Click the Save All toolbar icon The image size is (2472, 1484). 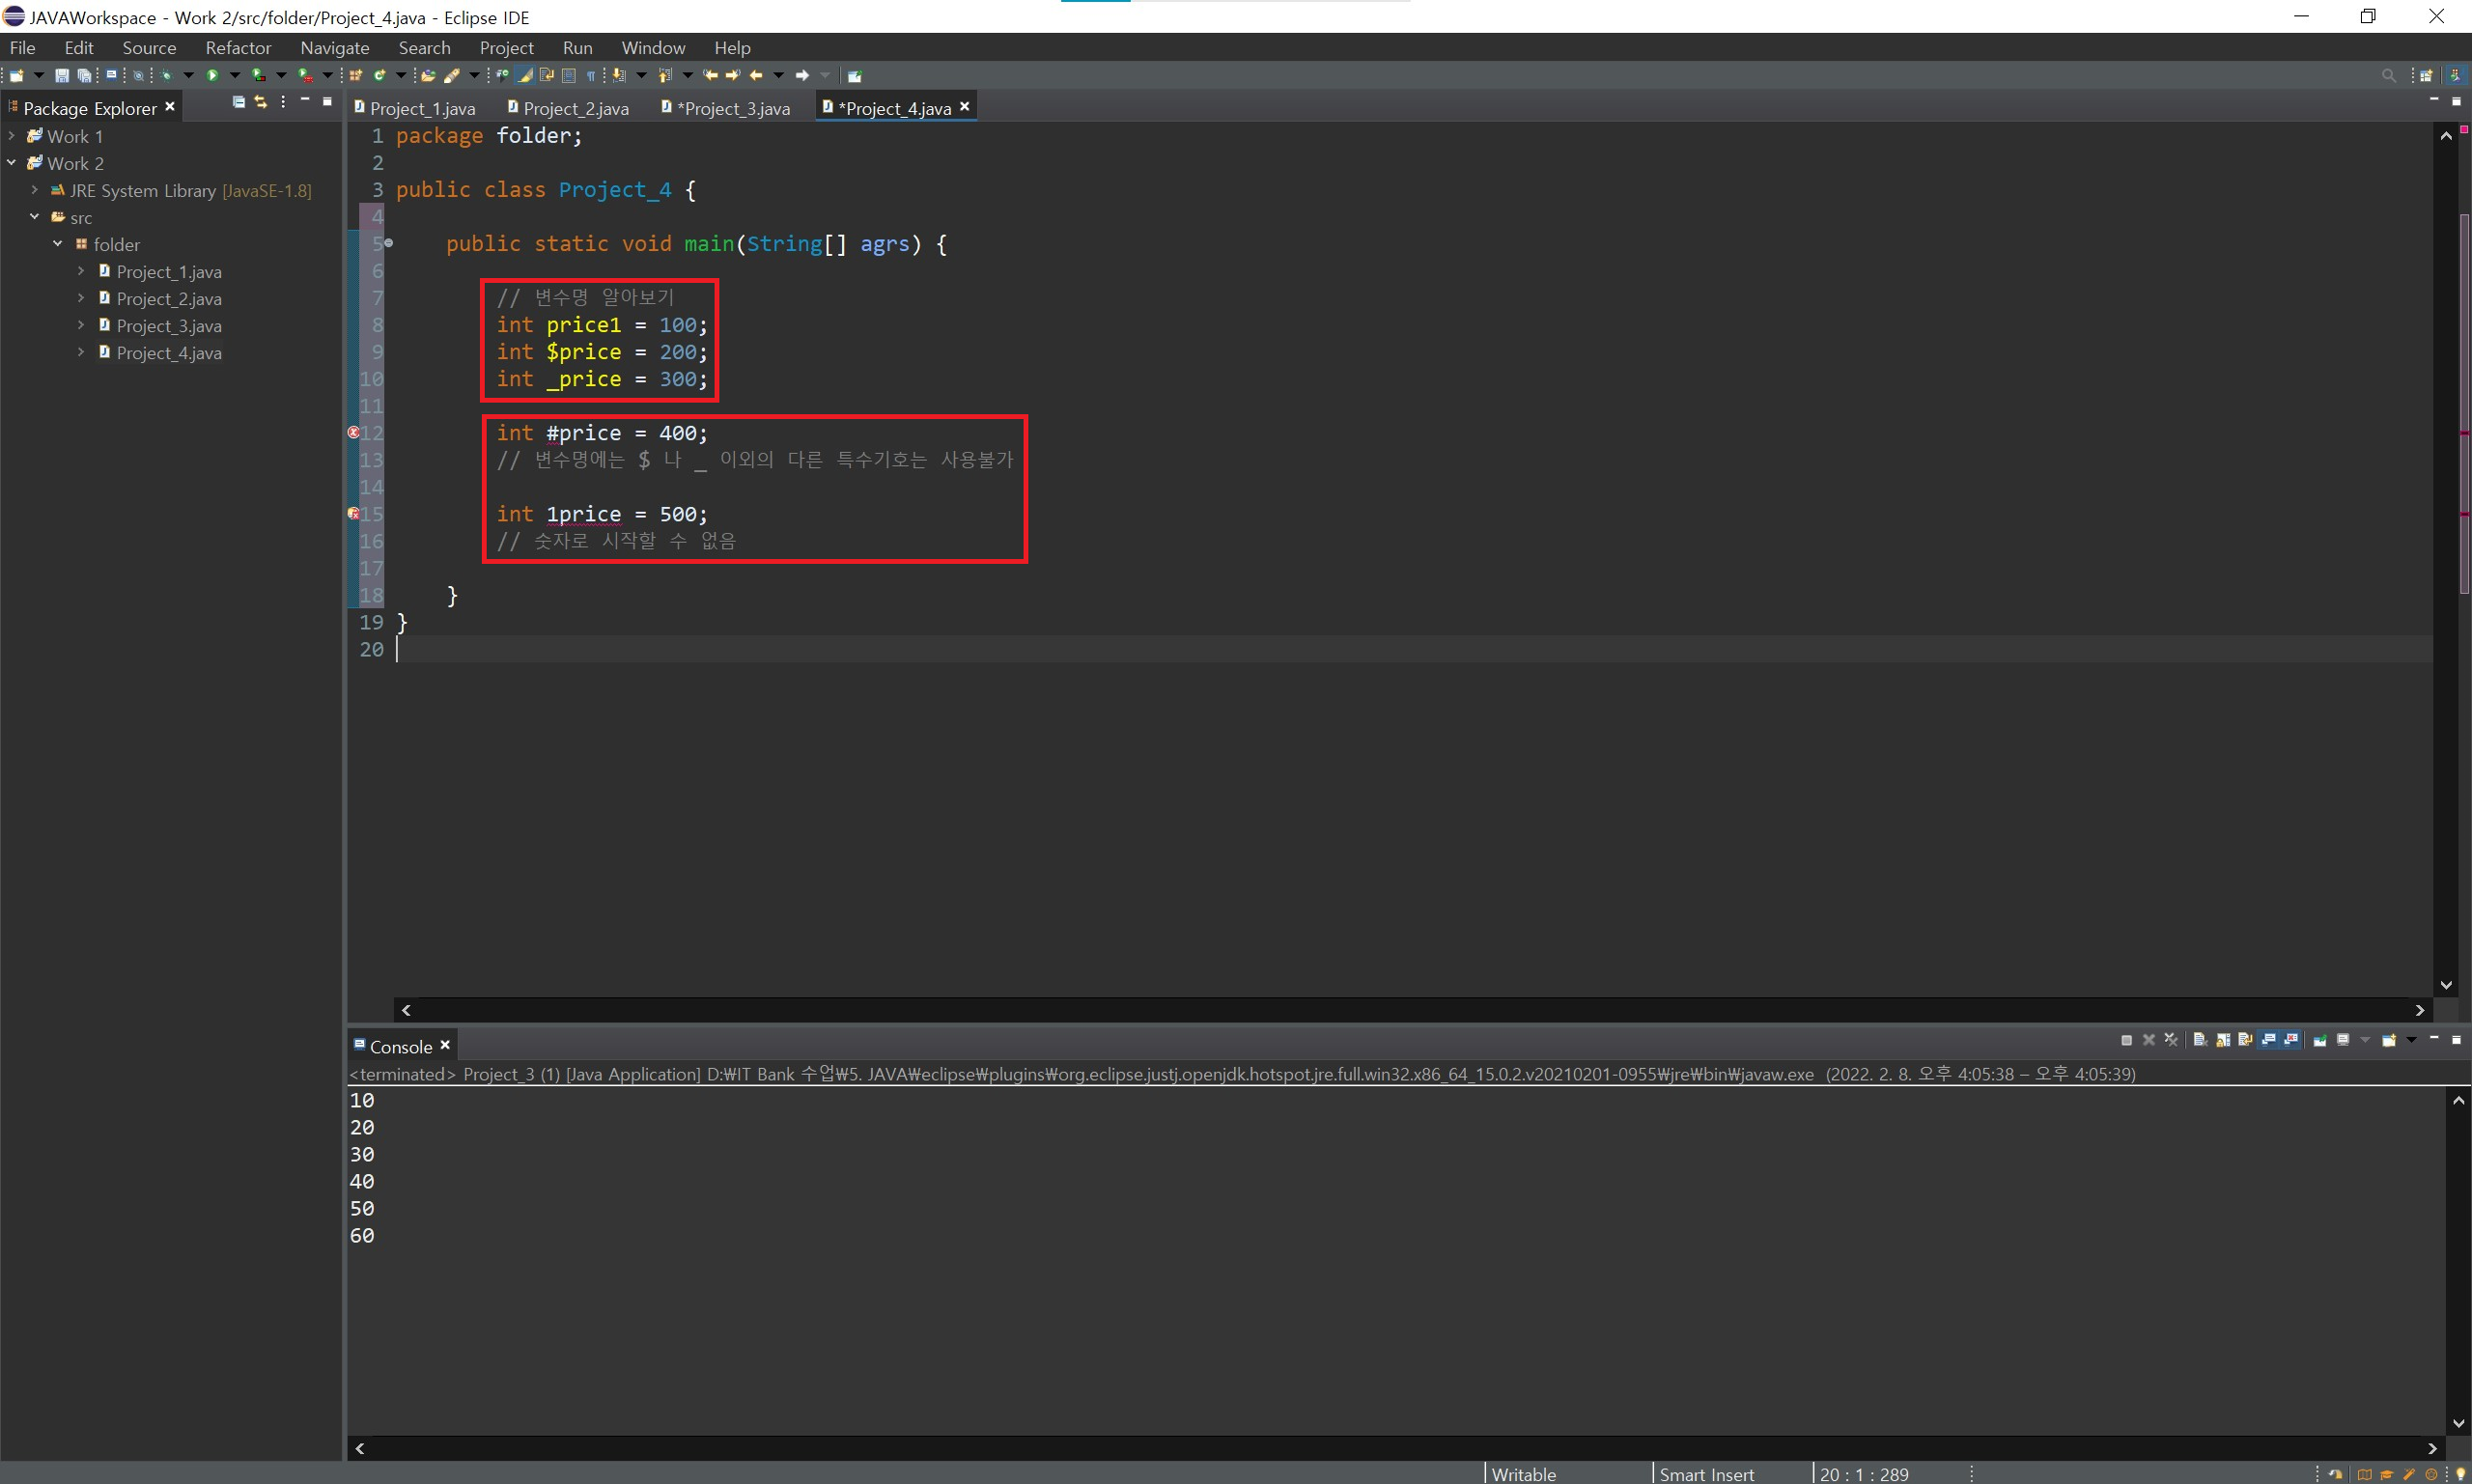pyautogui.click(x=84, y=75)
